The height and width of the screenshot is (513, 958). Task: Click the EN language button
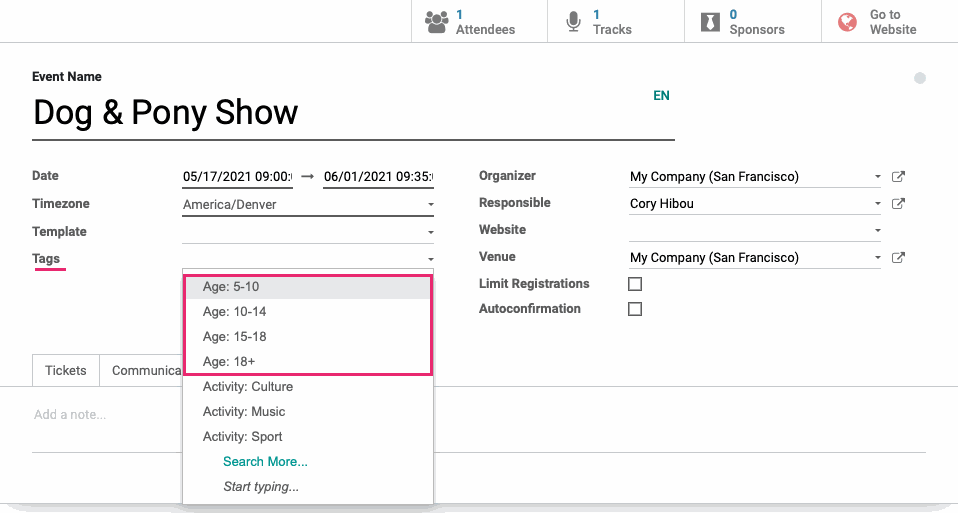(x=661, y=95)
